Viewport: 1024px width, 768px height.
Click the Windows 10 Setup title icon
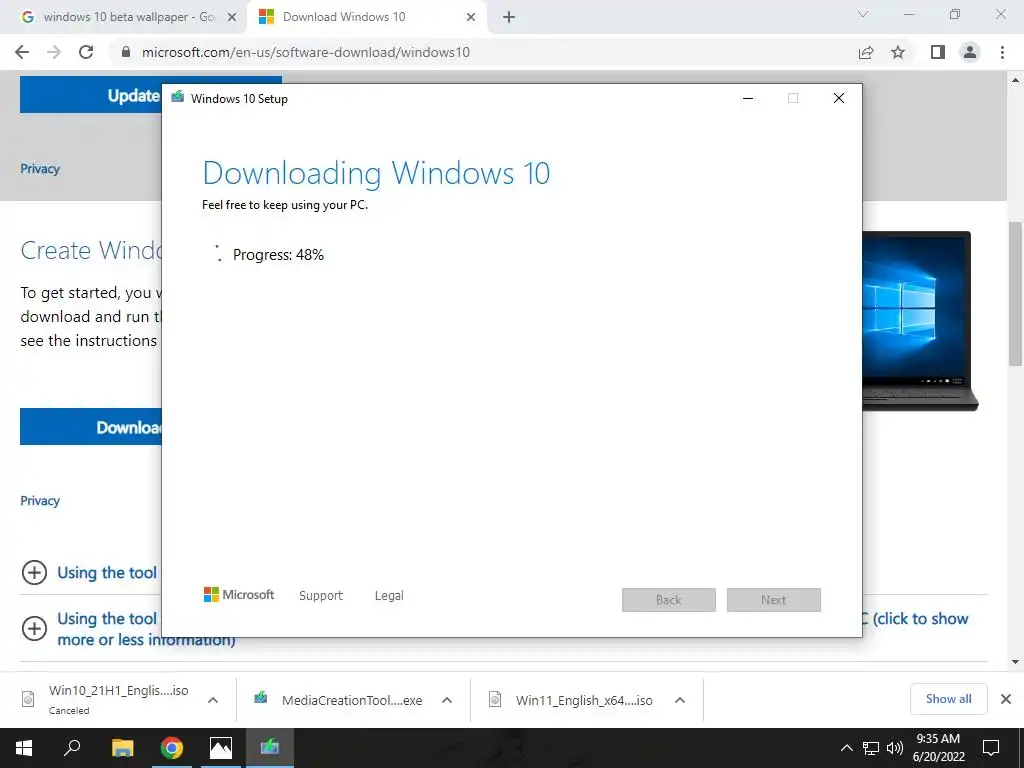(x=178, y=97)
